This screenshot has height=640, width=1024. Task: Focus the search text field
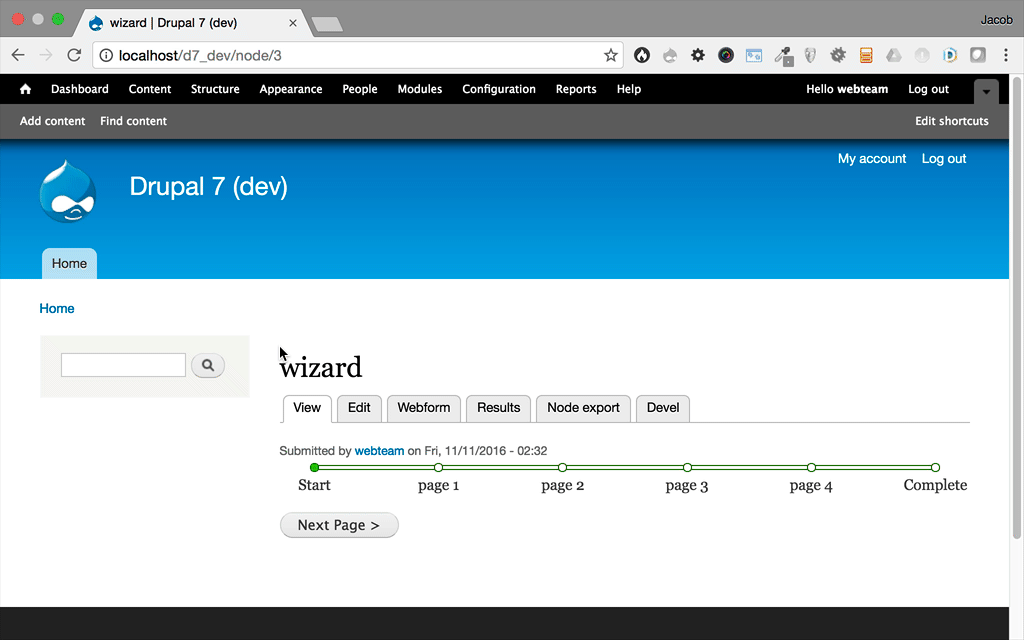(x=123, y=365)
